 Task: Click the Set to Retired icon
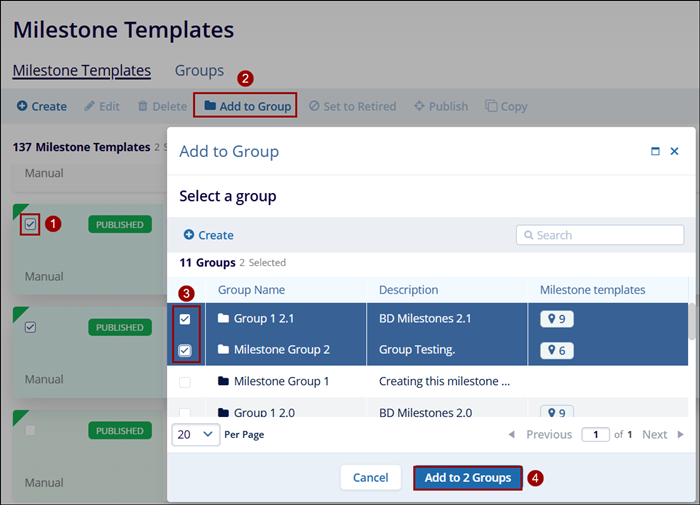tap(314, 106)
